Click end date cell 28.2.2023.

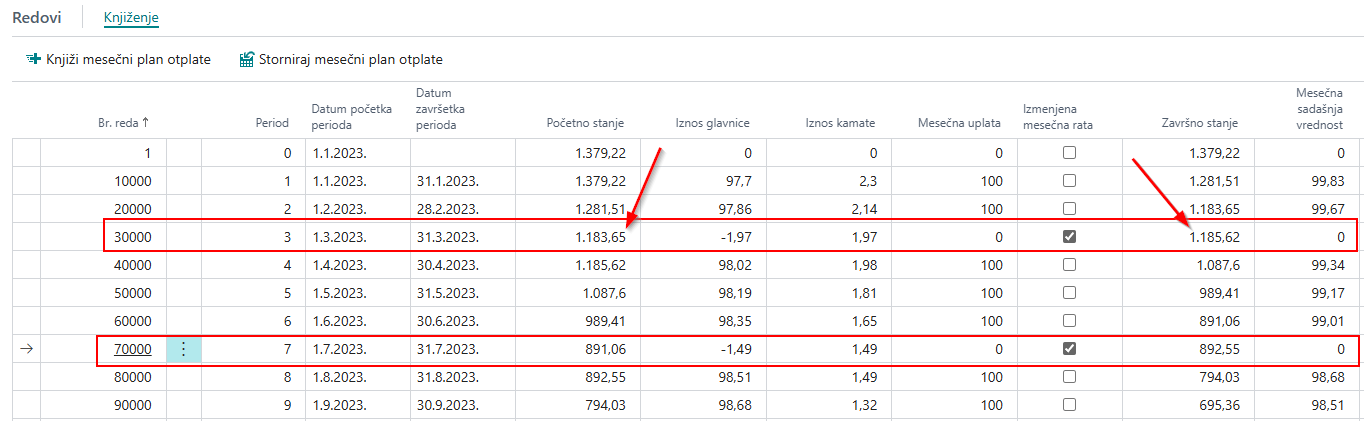pyautogui.click(x=447, y=209)
